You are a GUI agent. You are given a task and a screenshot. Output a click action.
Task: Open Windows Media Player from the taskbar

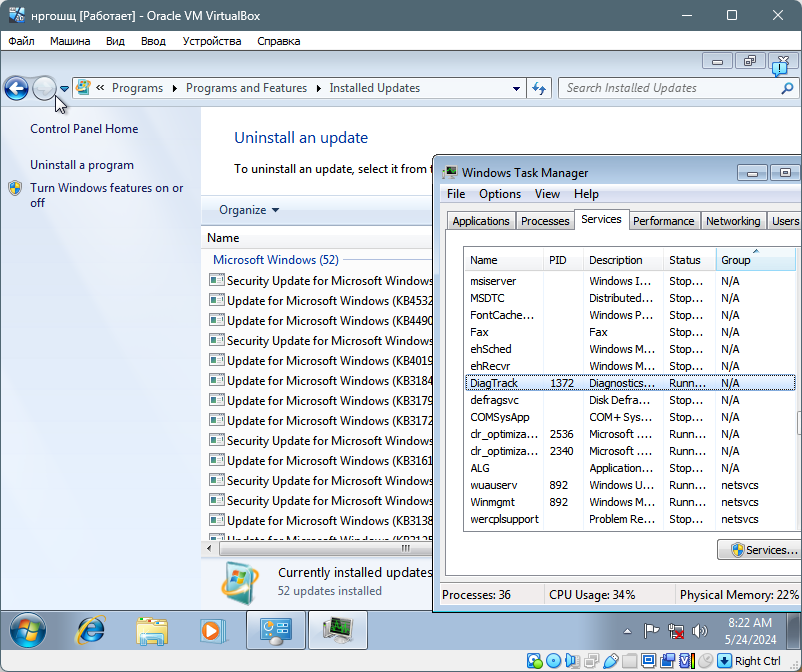click(211, 630)
